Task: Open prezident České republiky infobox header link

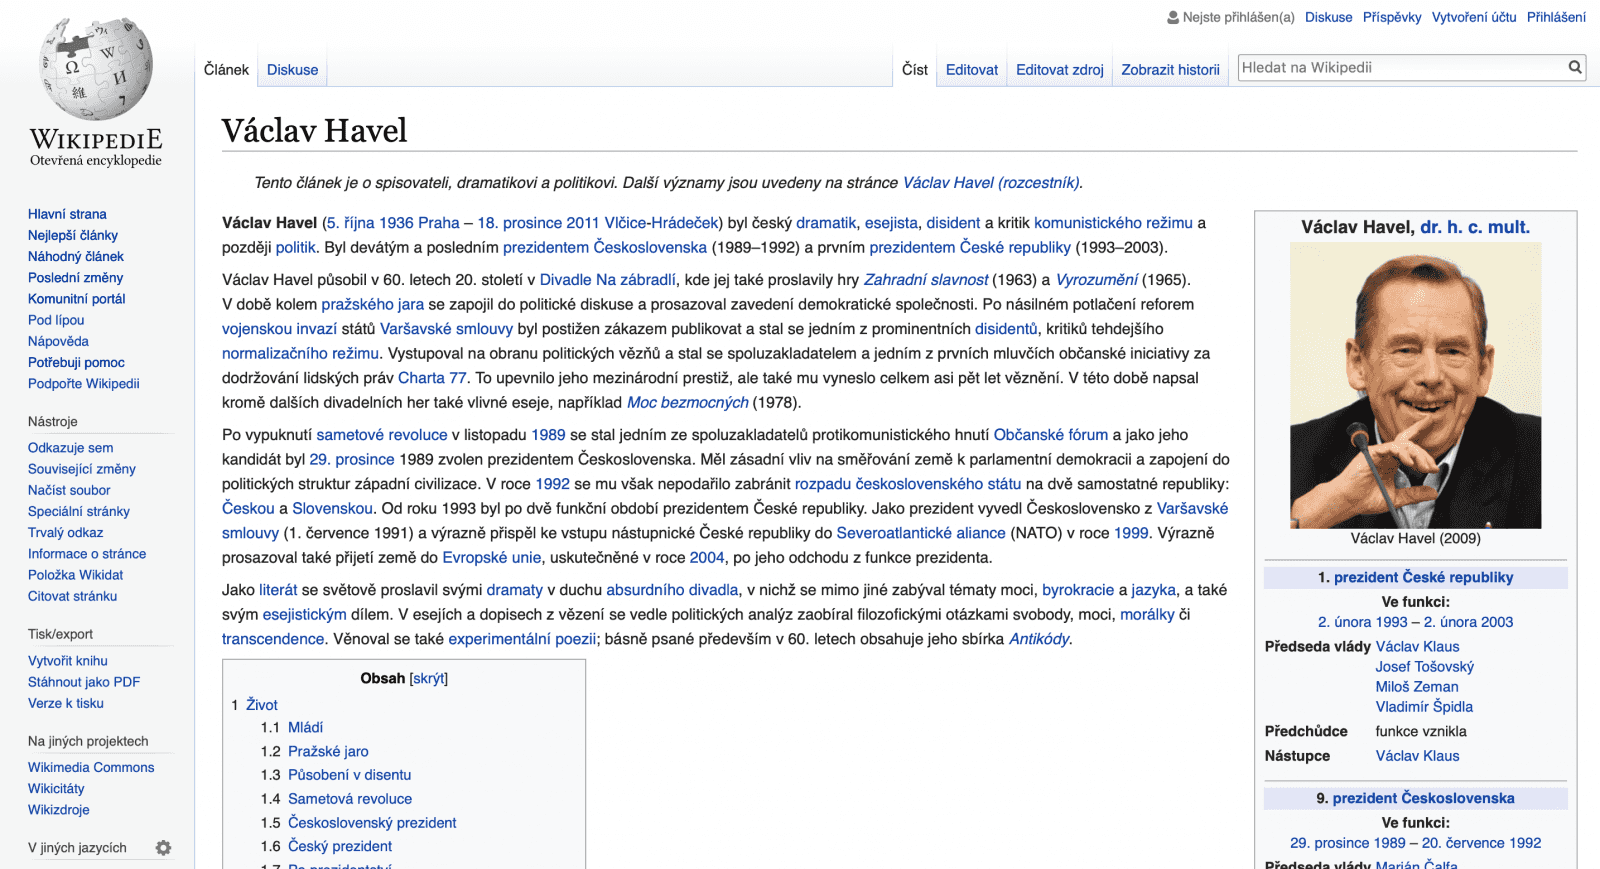Action: [x=1424, y=577]
